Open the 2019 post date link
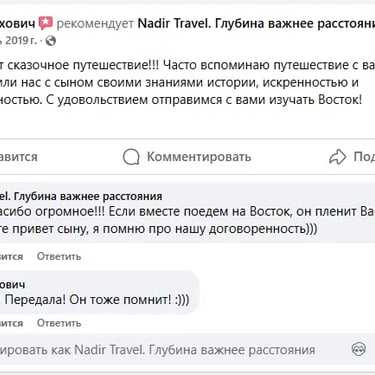 click(18, 41)
